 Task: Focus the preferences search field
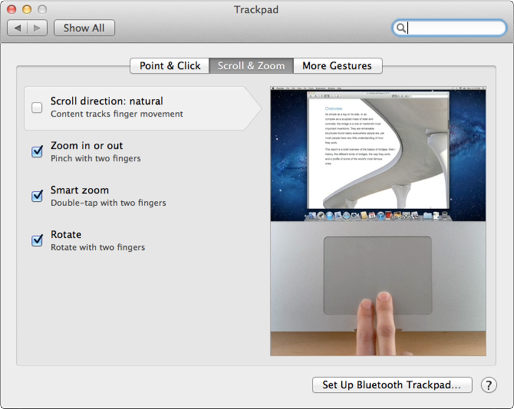point(449,28)
